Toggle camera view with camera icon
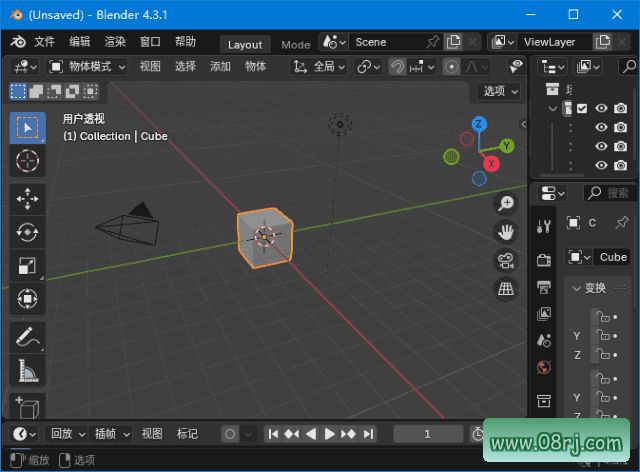This screenshot has width=640, height=472. 506,260
